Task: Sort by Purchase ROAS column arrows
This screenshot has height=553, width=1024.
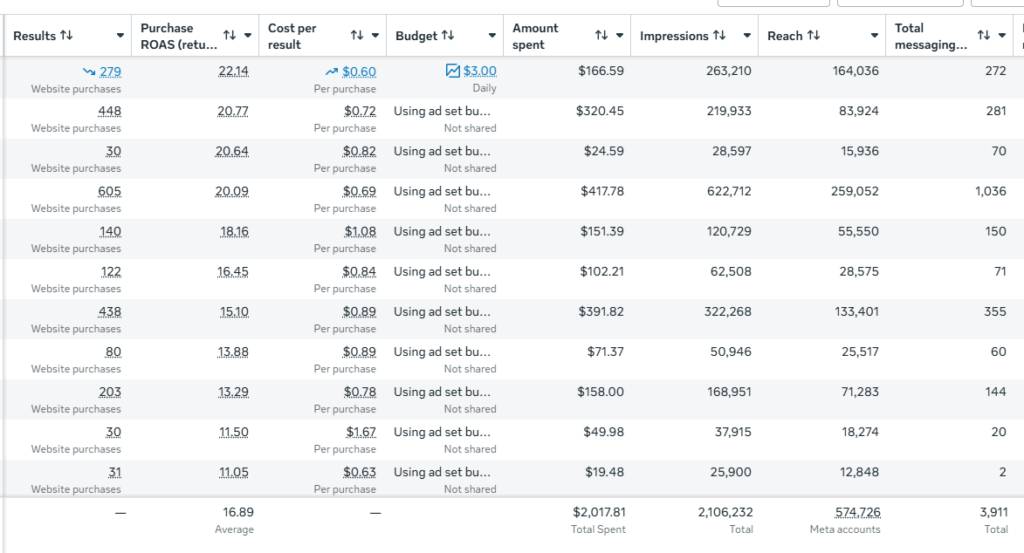Action: pos(229,35)
